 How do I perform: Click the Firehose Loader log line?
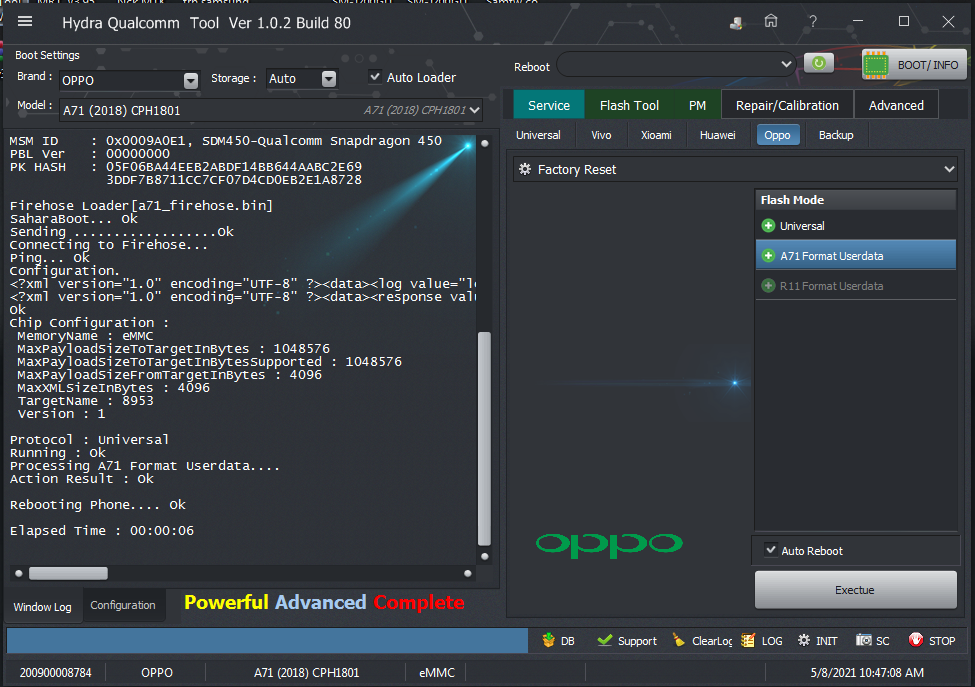click(x=141, y=205)
